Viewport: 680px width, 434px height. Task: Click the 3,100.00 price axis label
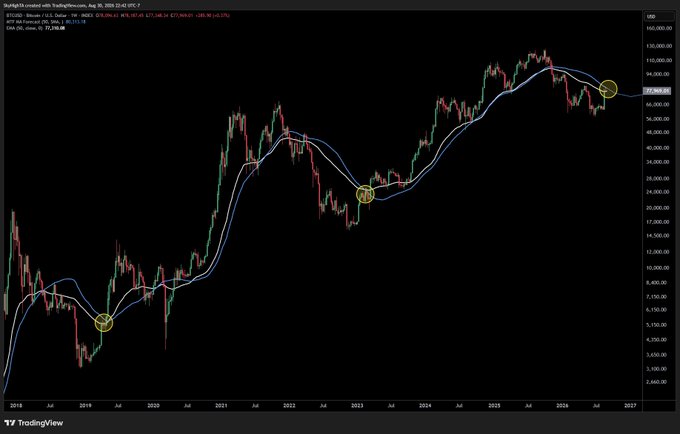pos(658,369)
